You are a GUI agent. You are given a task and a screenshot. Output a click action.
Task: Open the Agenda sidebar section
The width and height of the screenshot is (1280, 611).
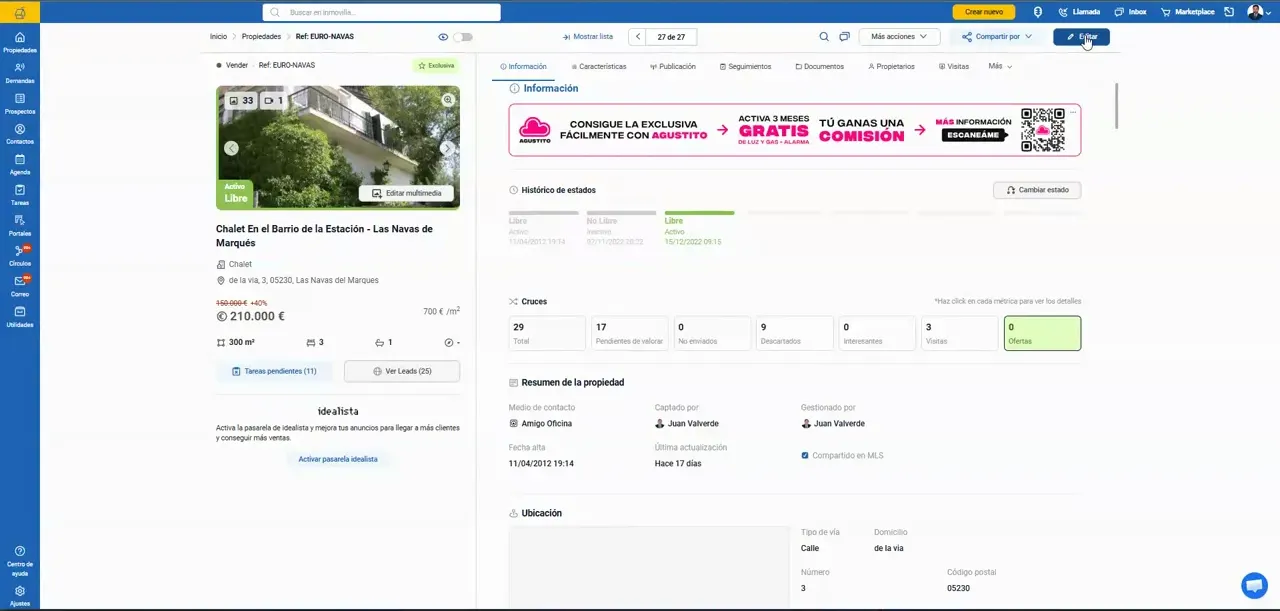20,164
